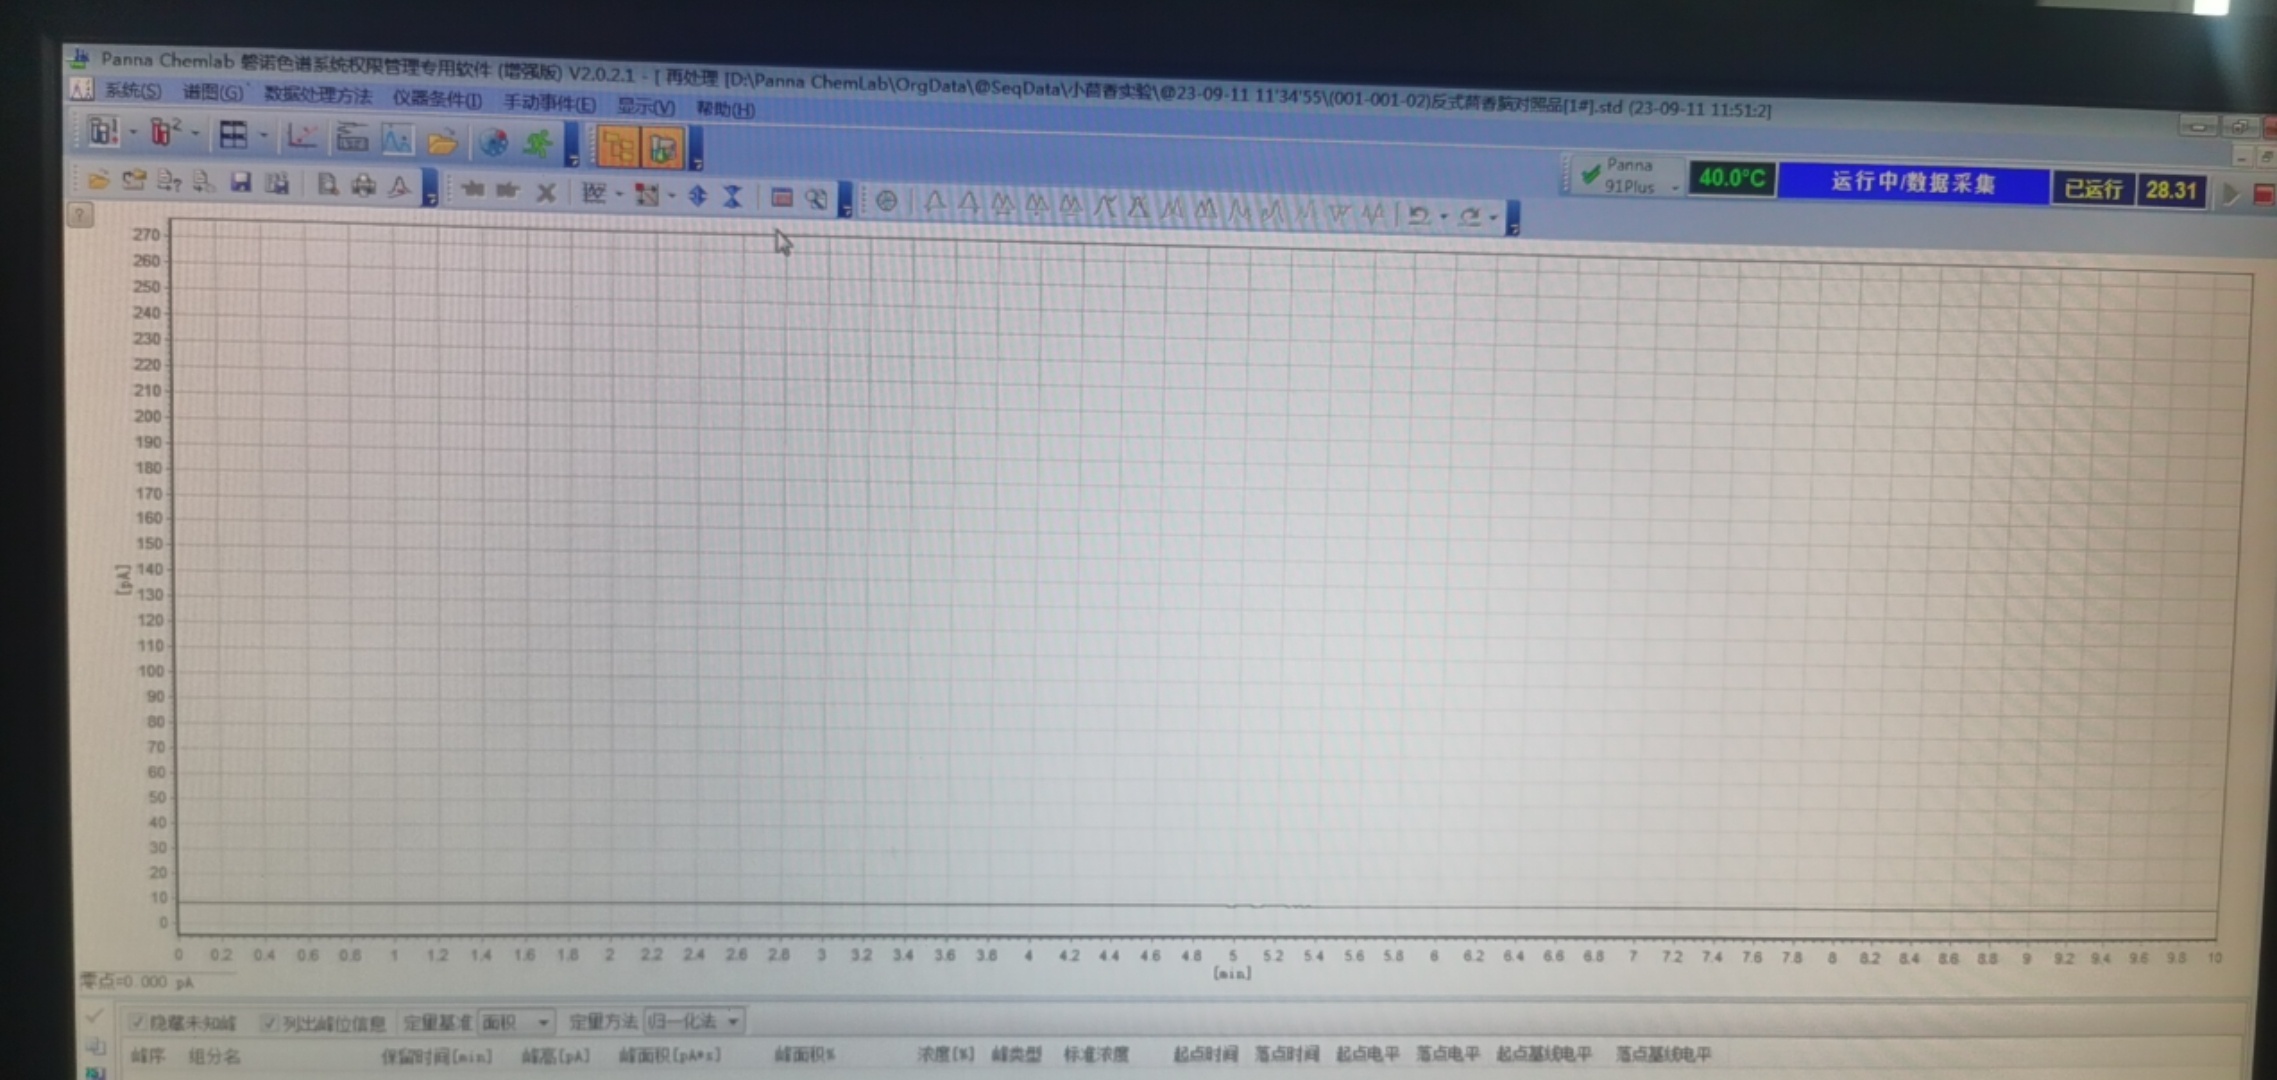2277x1080 pixels.
Task: Click the instrument method parameters icon
Action: [351, 138]
